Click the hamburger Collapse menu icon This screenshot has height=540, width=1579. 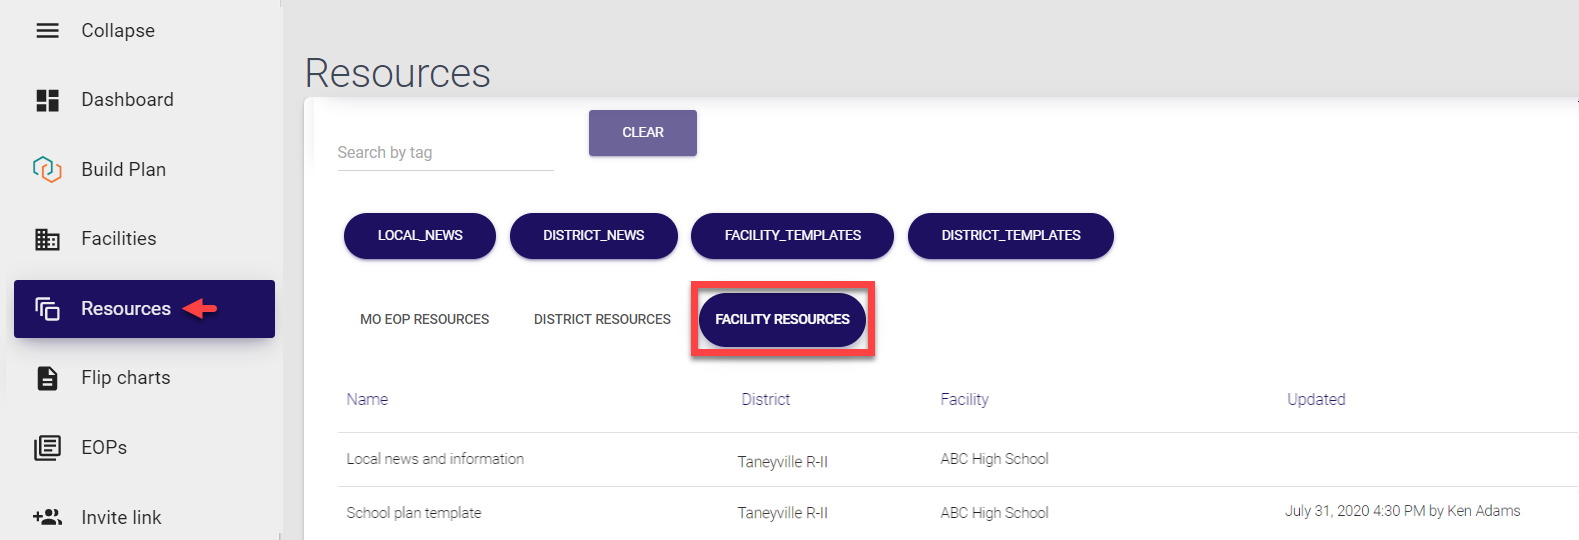[47, 31]
